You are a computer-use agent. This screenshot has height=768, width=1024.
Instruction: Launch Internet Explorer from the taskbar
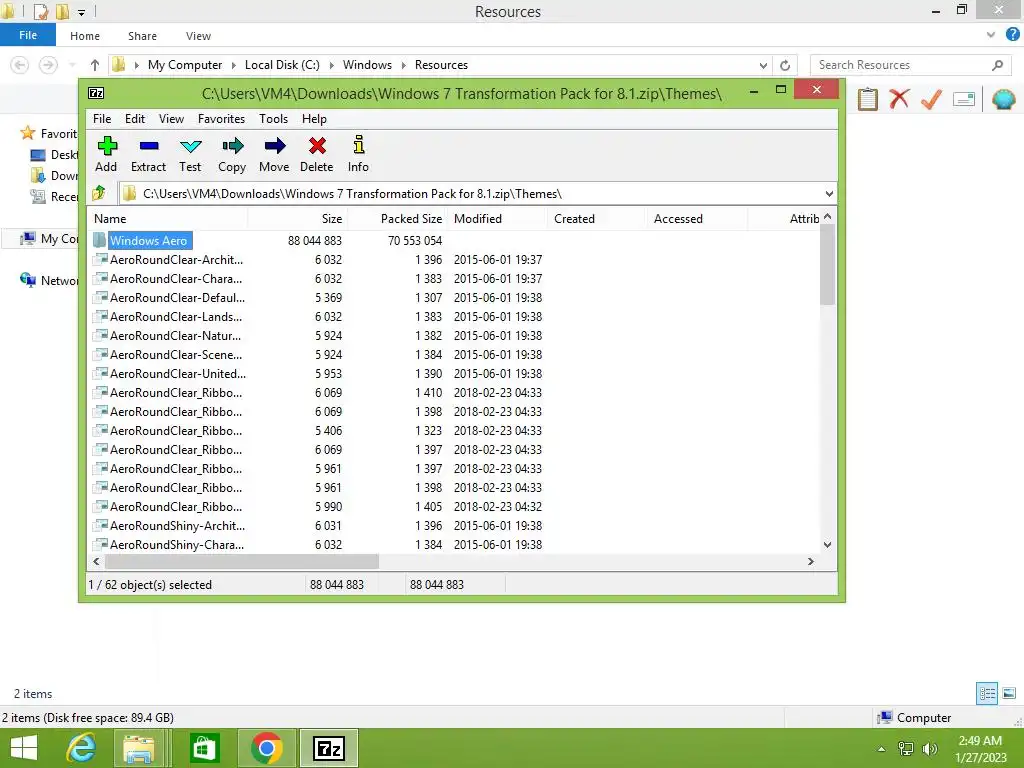(82, 748)
